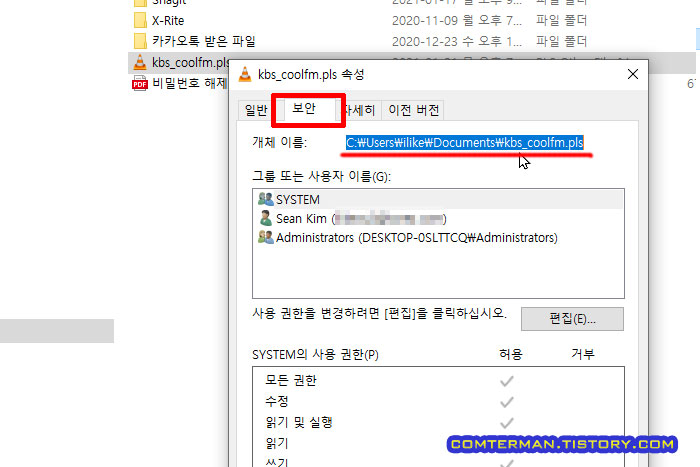Open the 일반 tab
This screenshot has height=467, width=700.
[256, 110]
